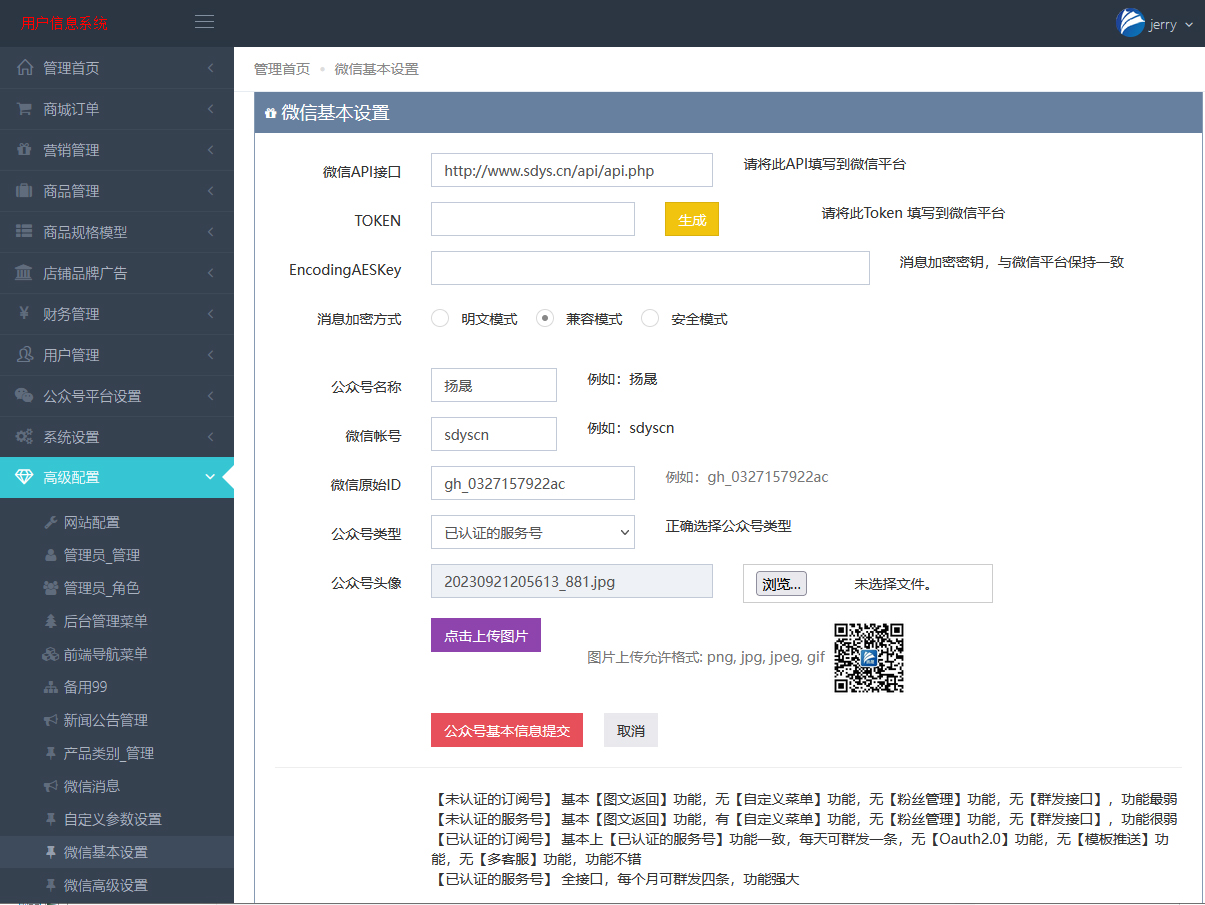Submit with 公众号基本信息提交 button

click(506, 731)
